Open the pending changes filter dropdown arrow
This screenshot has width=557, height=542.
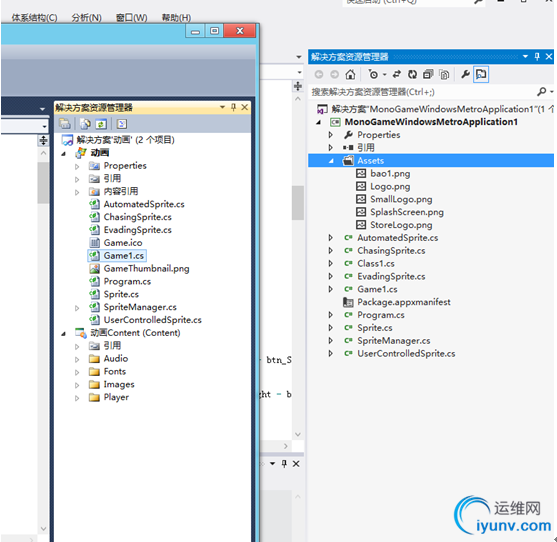pyautogui.click(x=384, y=75)
